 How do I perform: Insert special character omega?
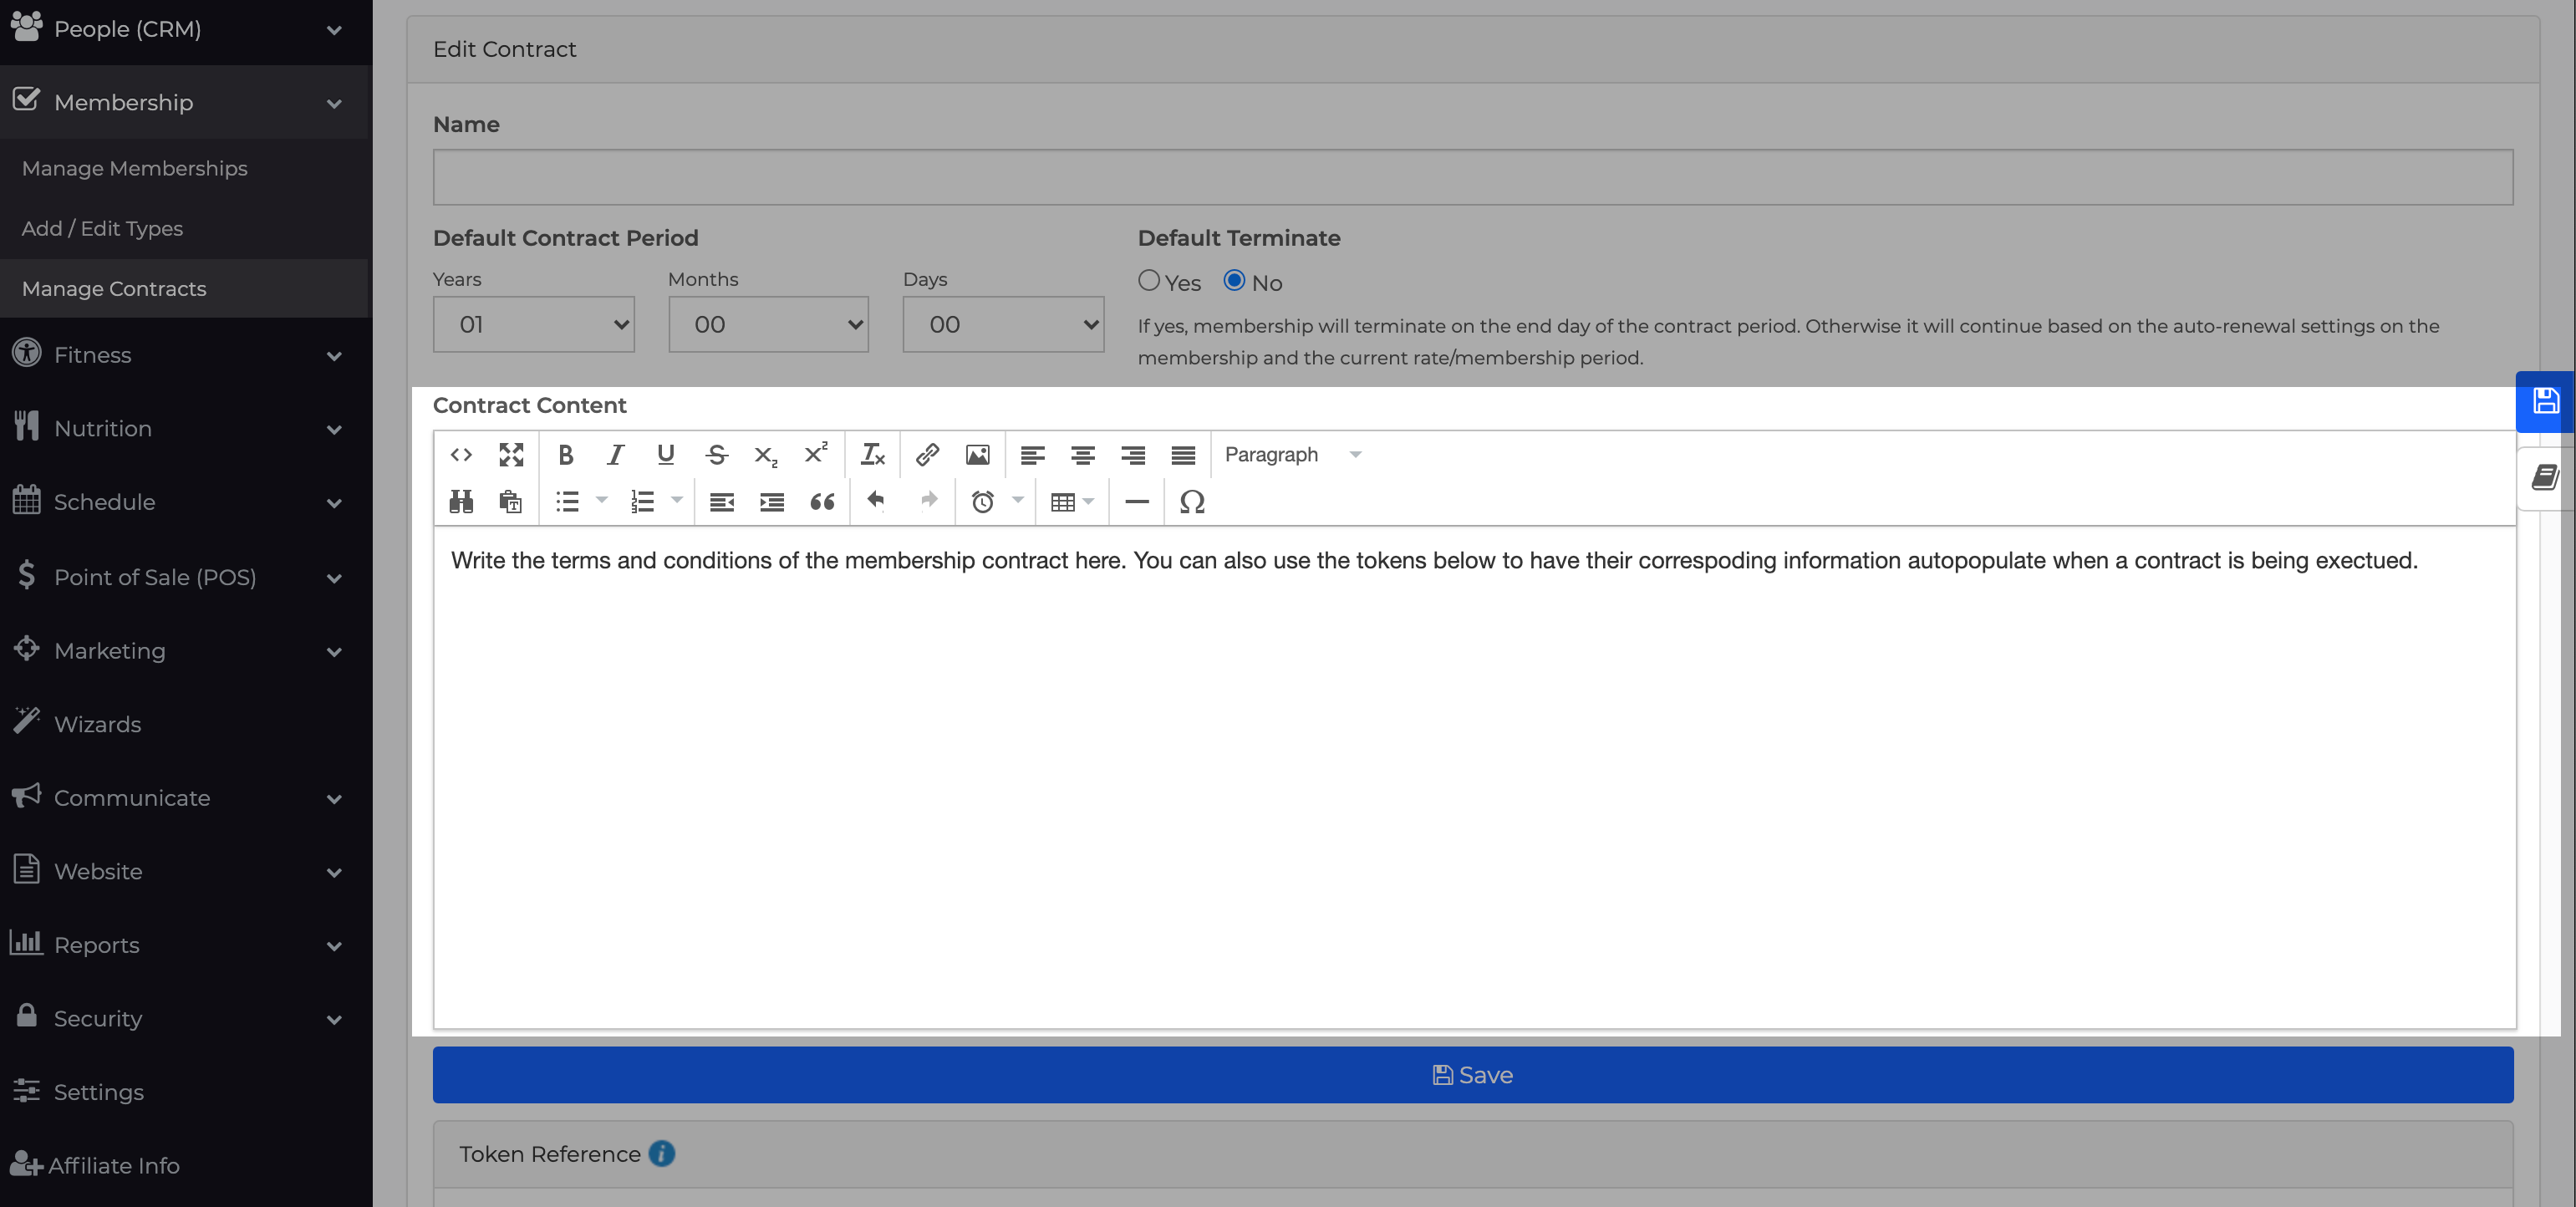tap(1192, 502)
